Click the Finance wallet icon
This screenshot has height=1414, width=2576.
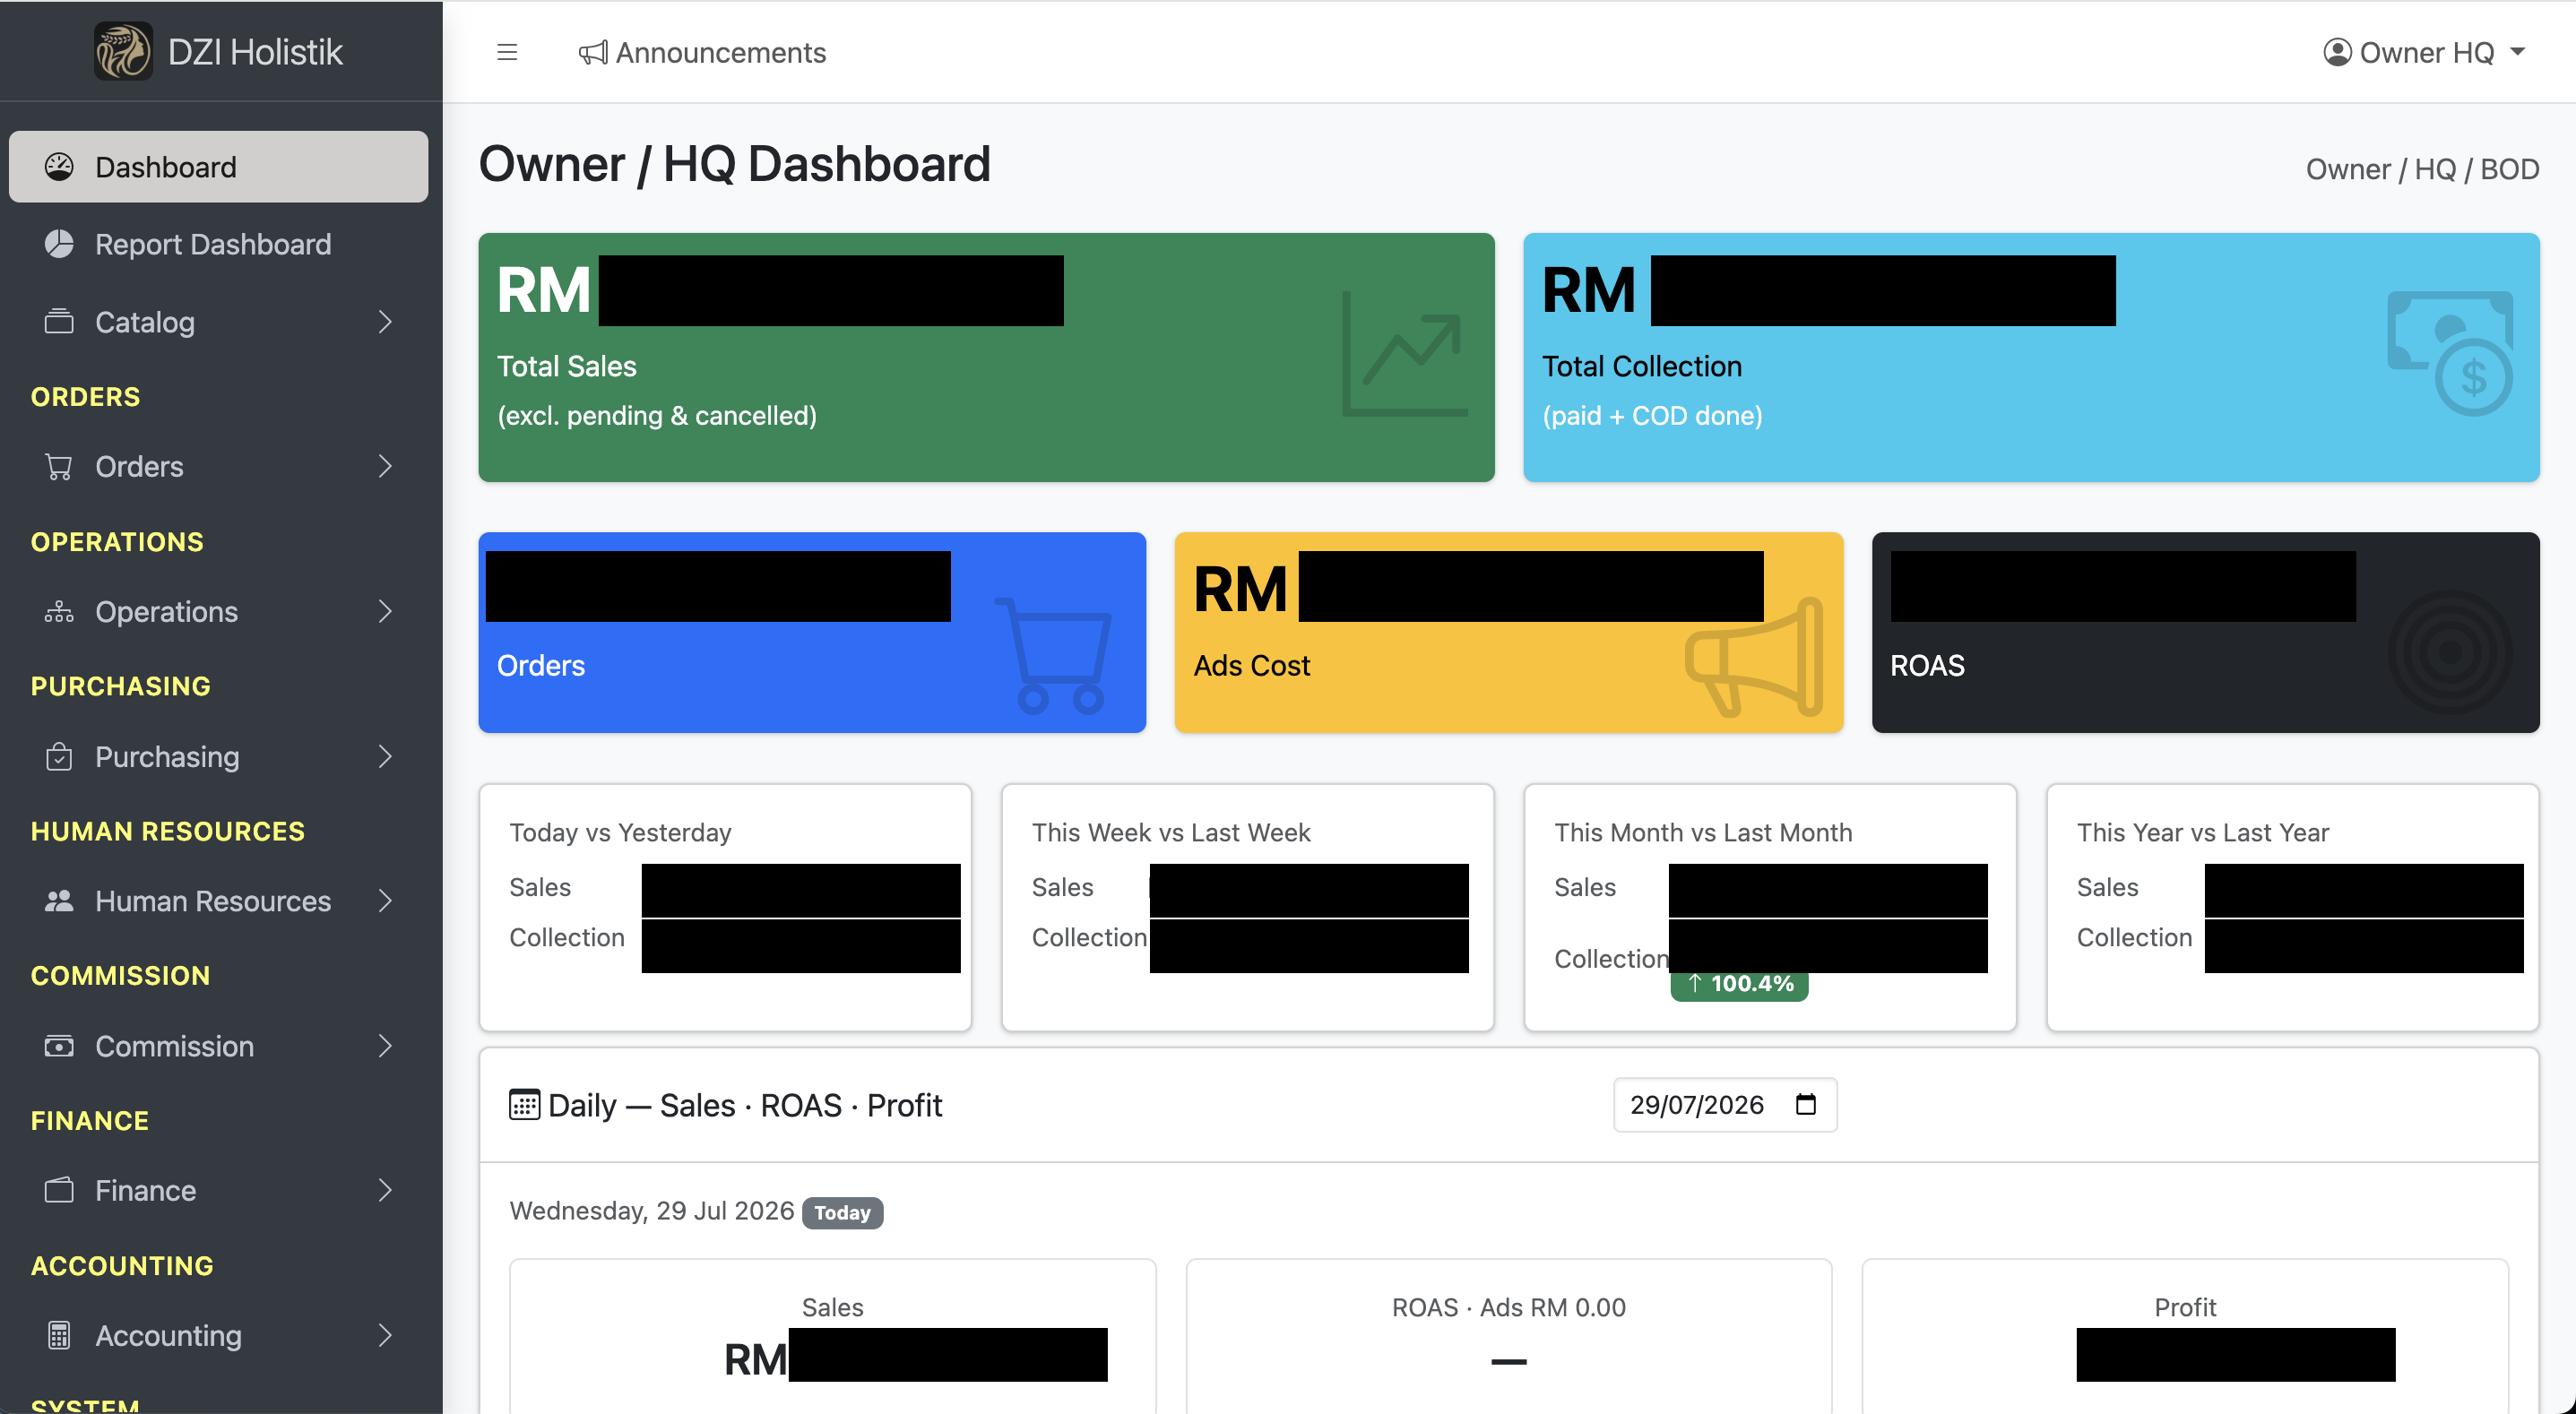[59, 1190]
